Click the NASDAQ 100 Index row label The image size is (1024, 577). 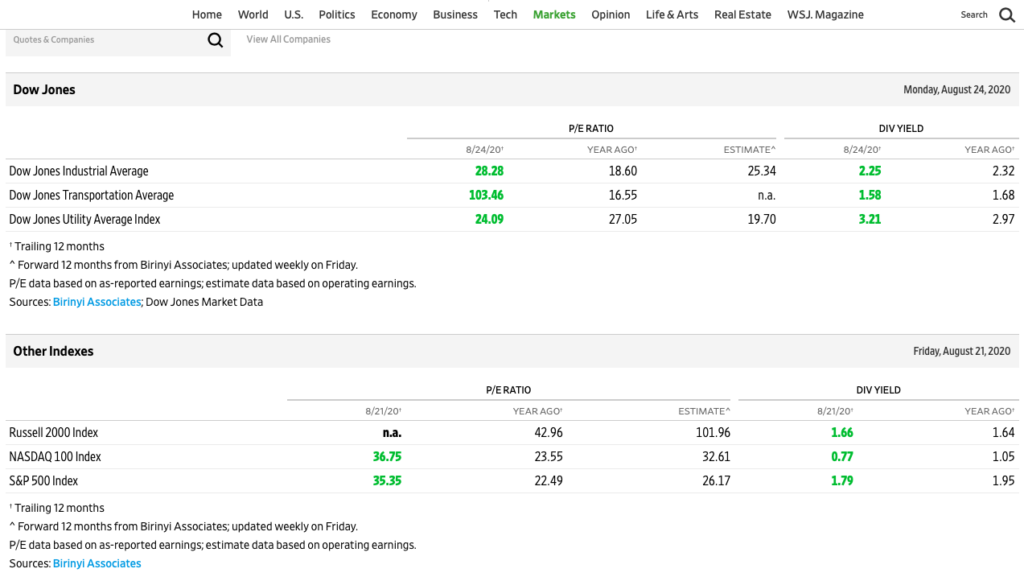tap(55, 457)
